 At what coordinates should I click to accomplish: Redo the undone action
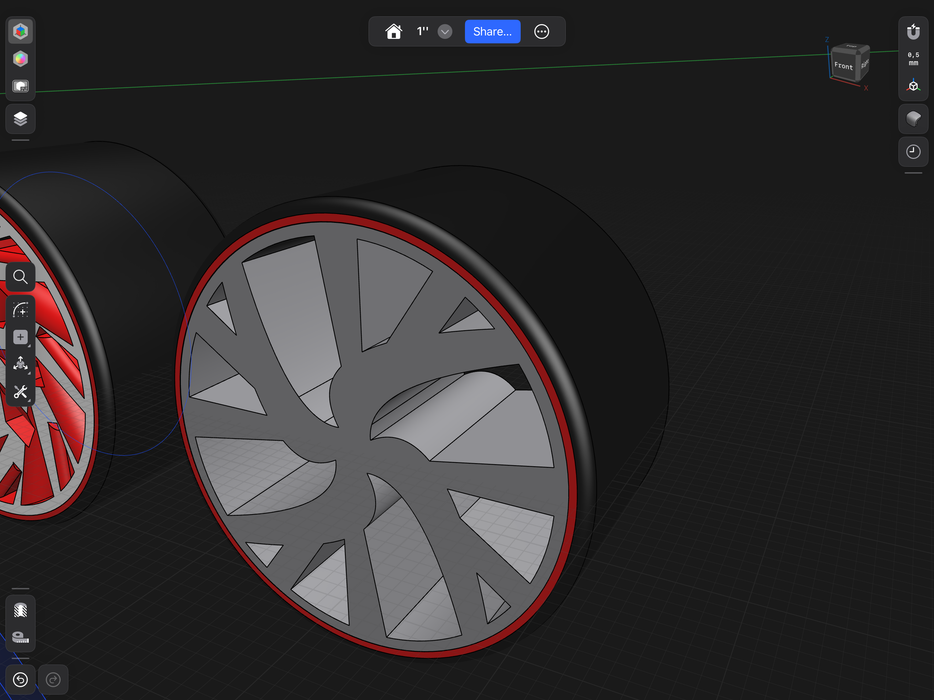(53, 680)
